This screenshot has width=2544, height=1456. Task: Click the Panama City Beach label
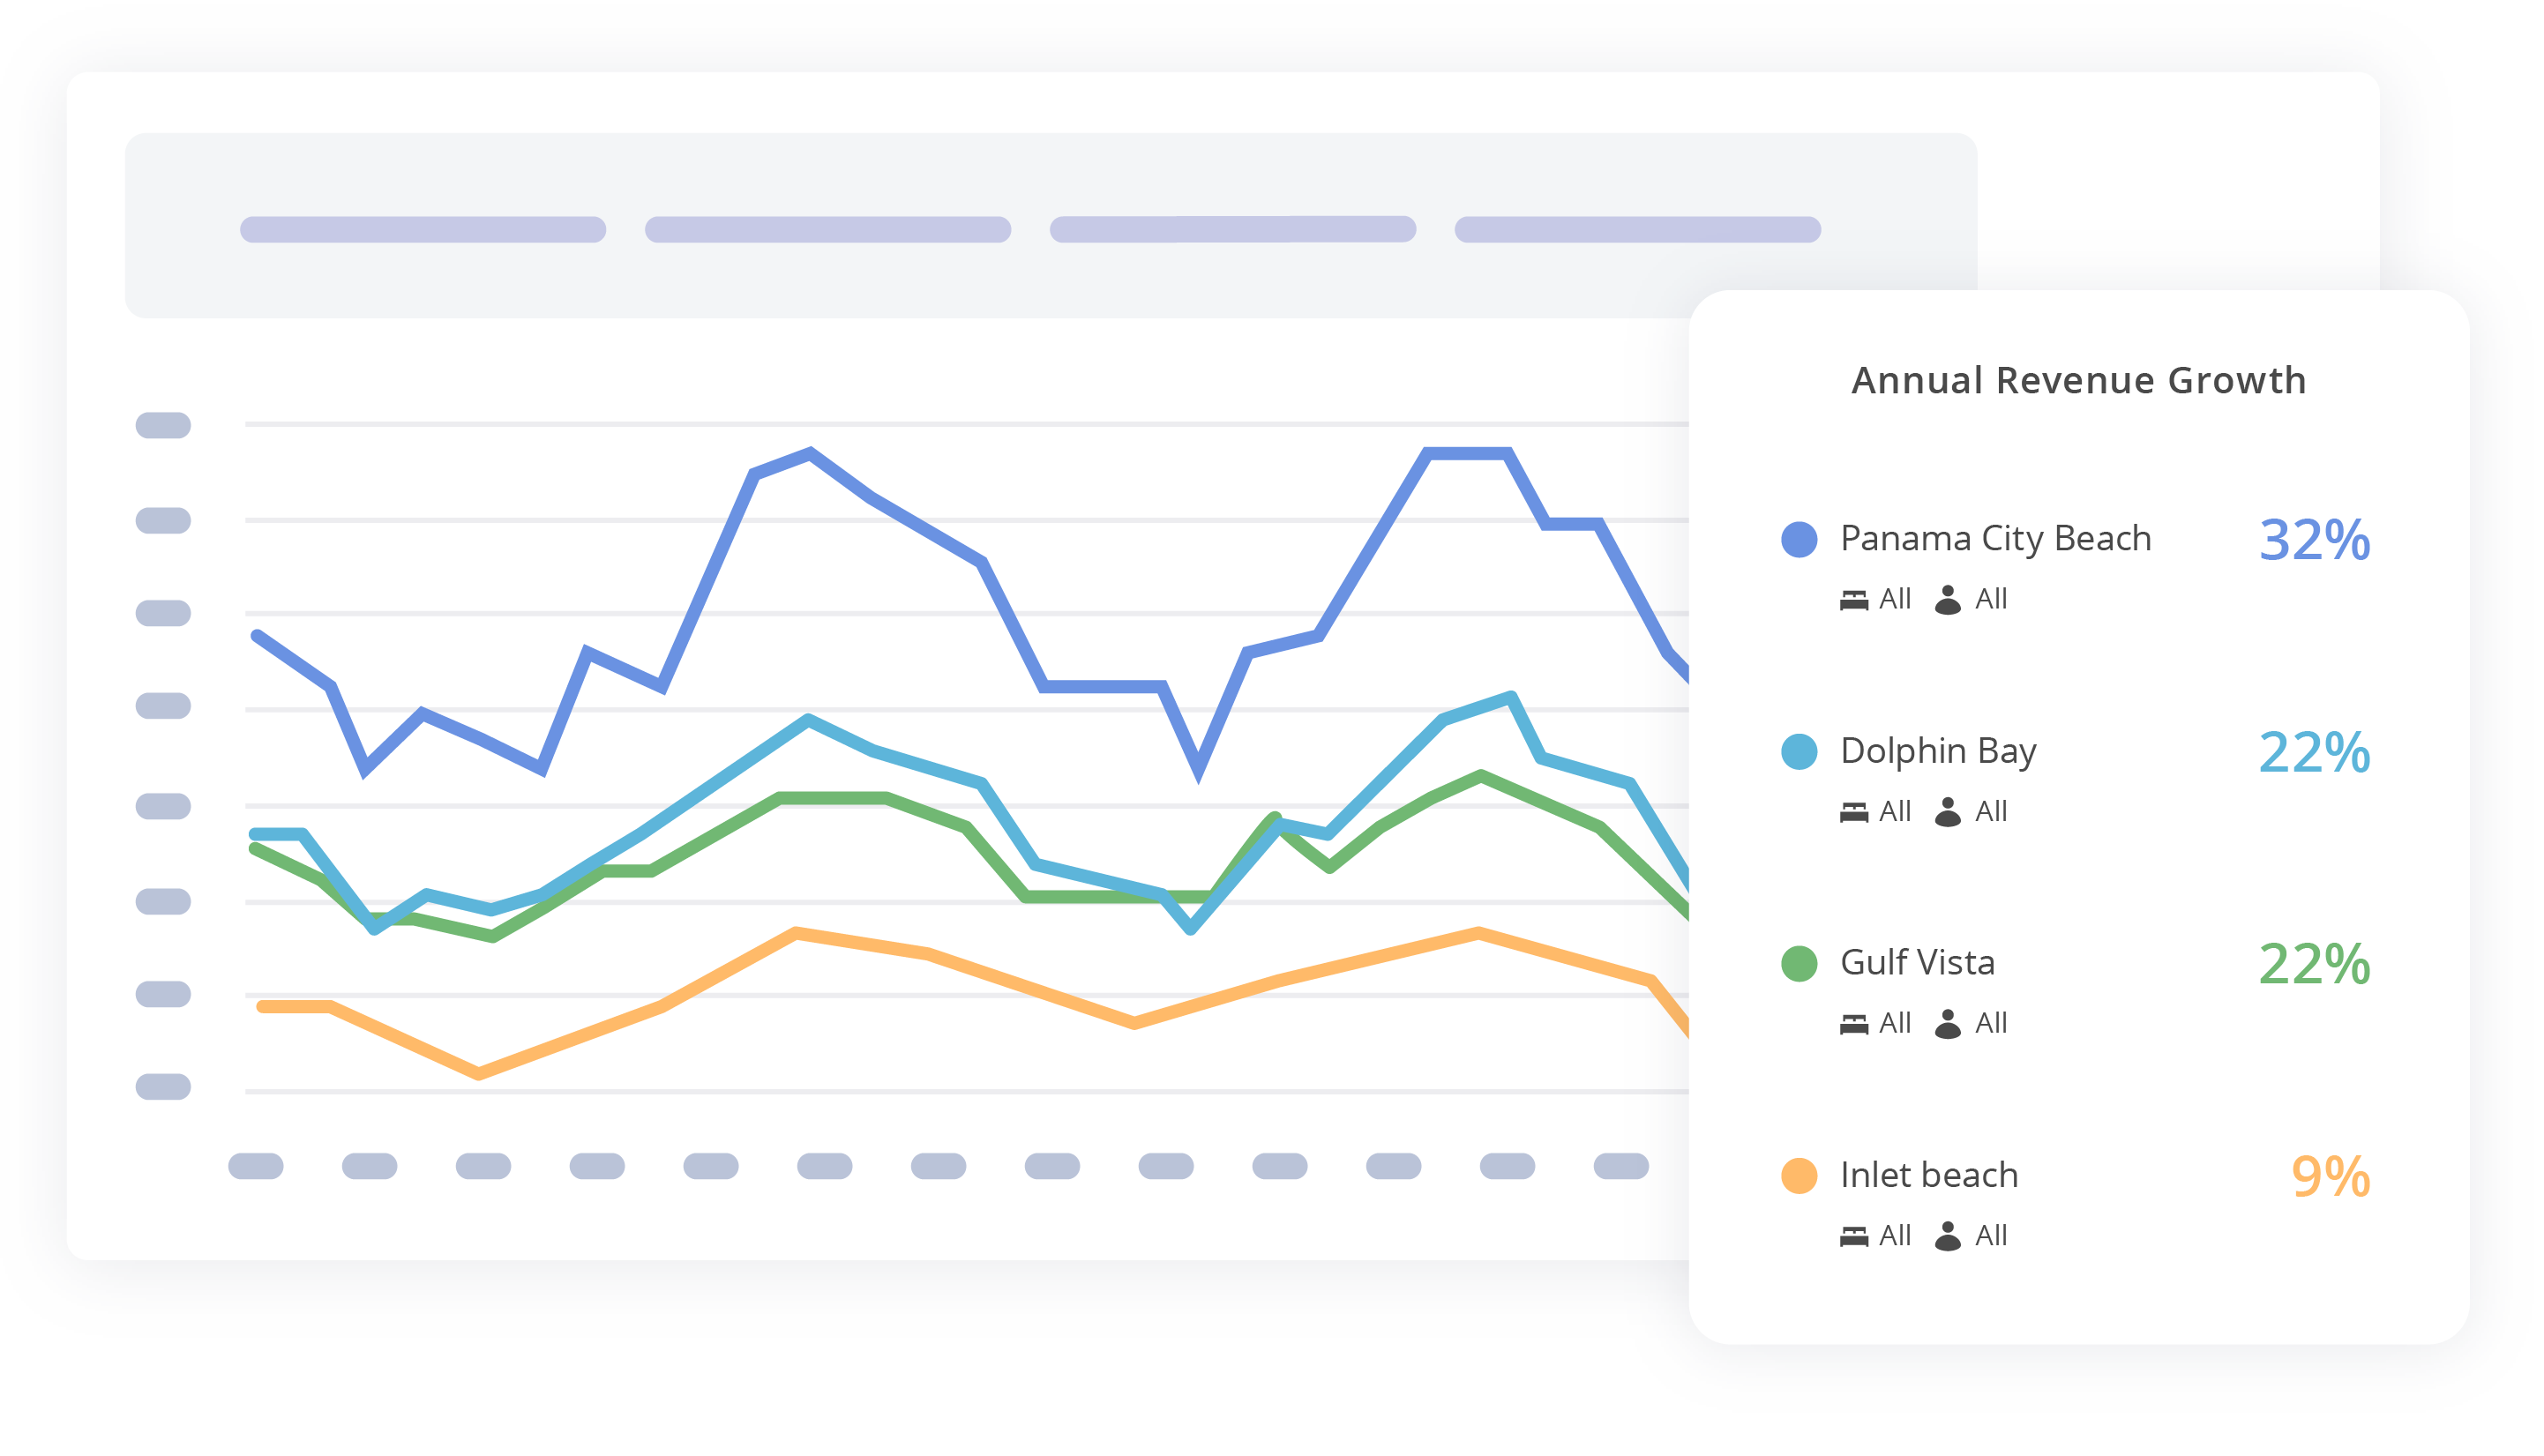(x=1995, y=539)
